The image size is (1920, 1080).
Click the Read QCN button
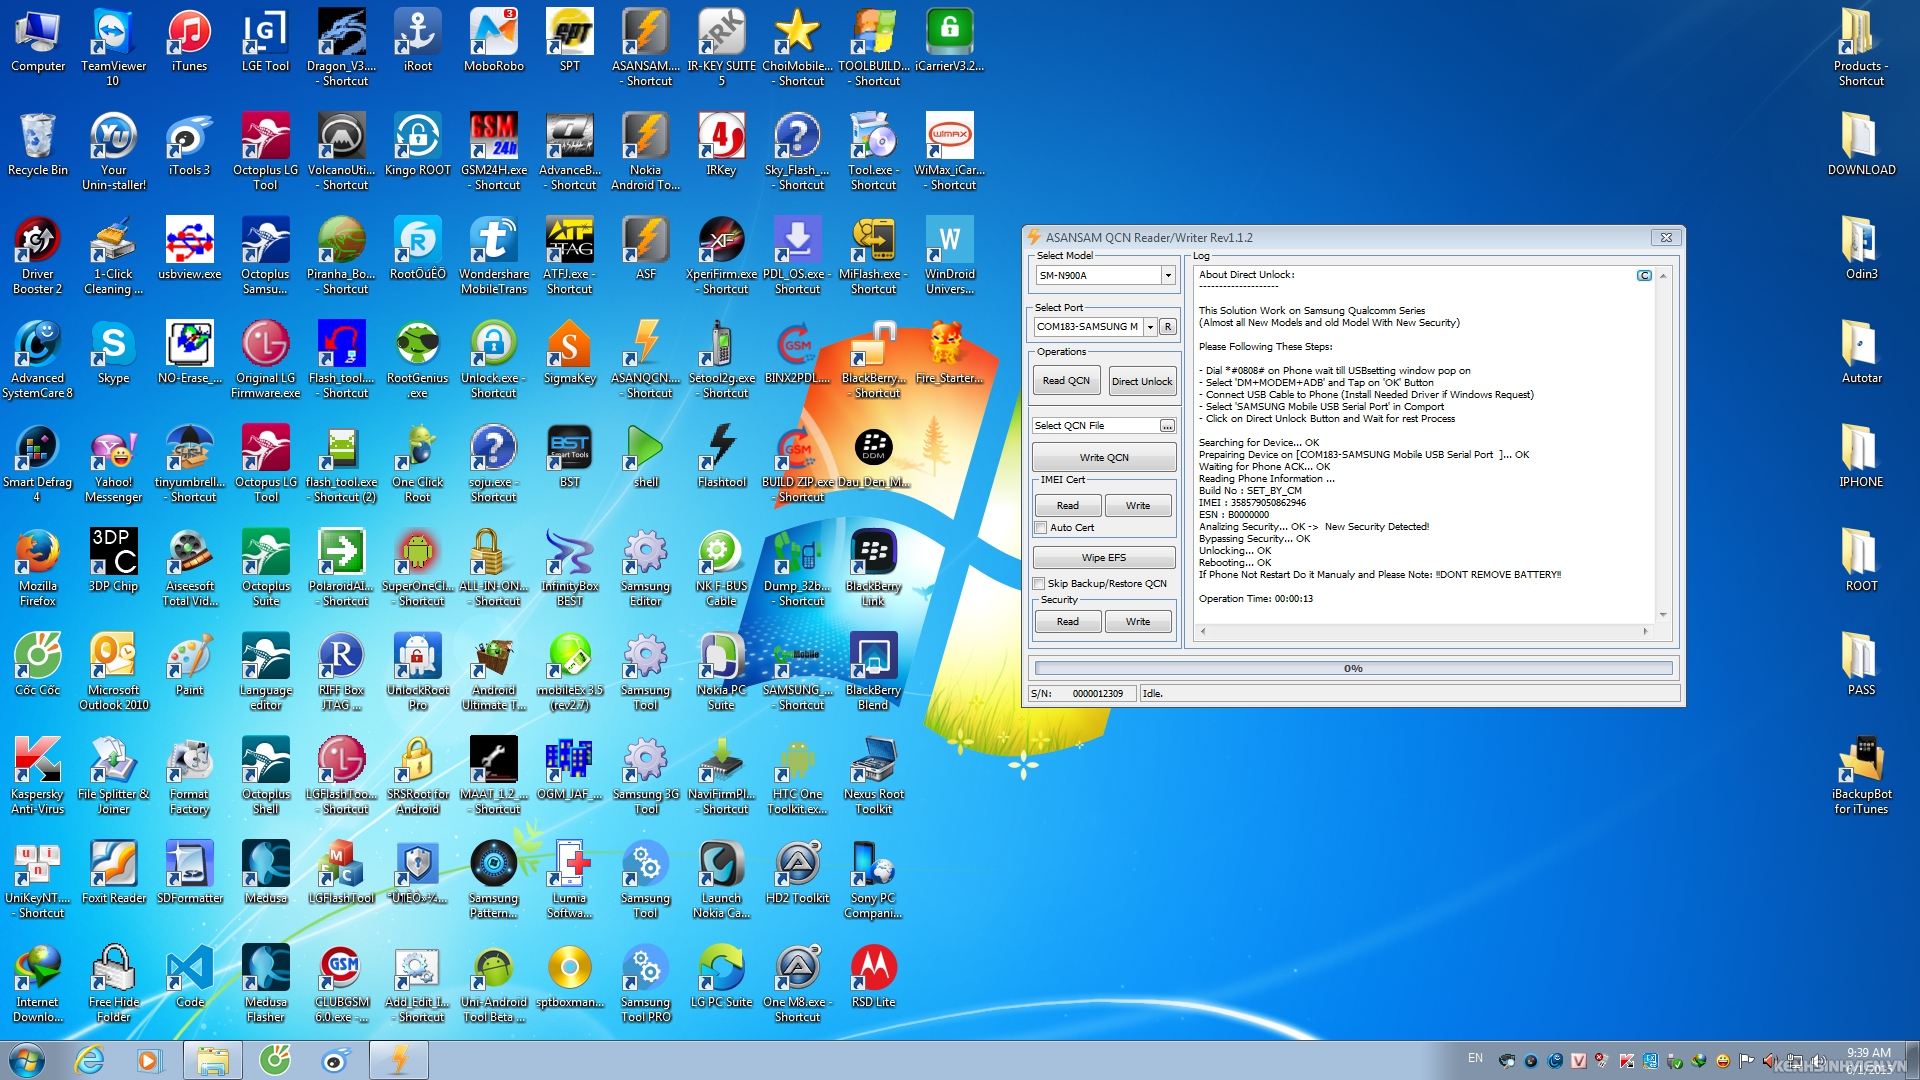point(1066,381)
